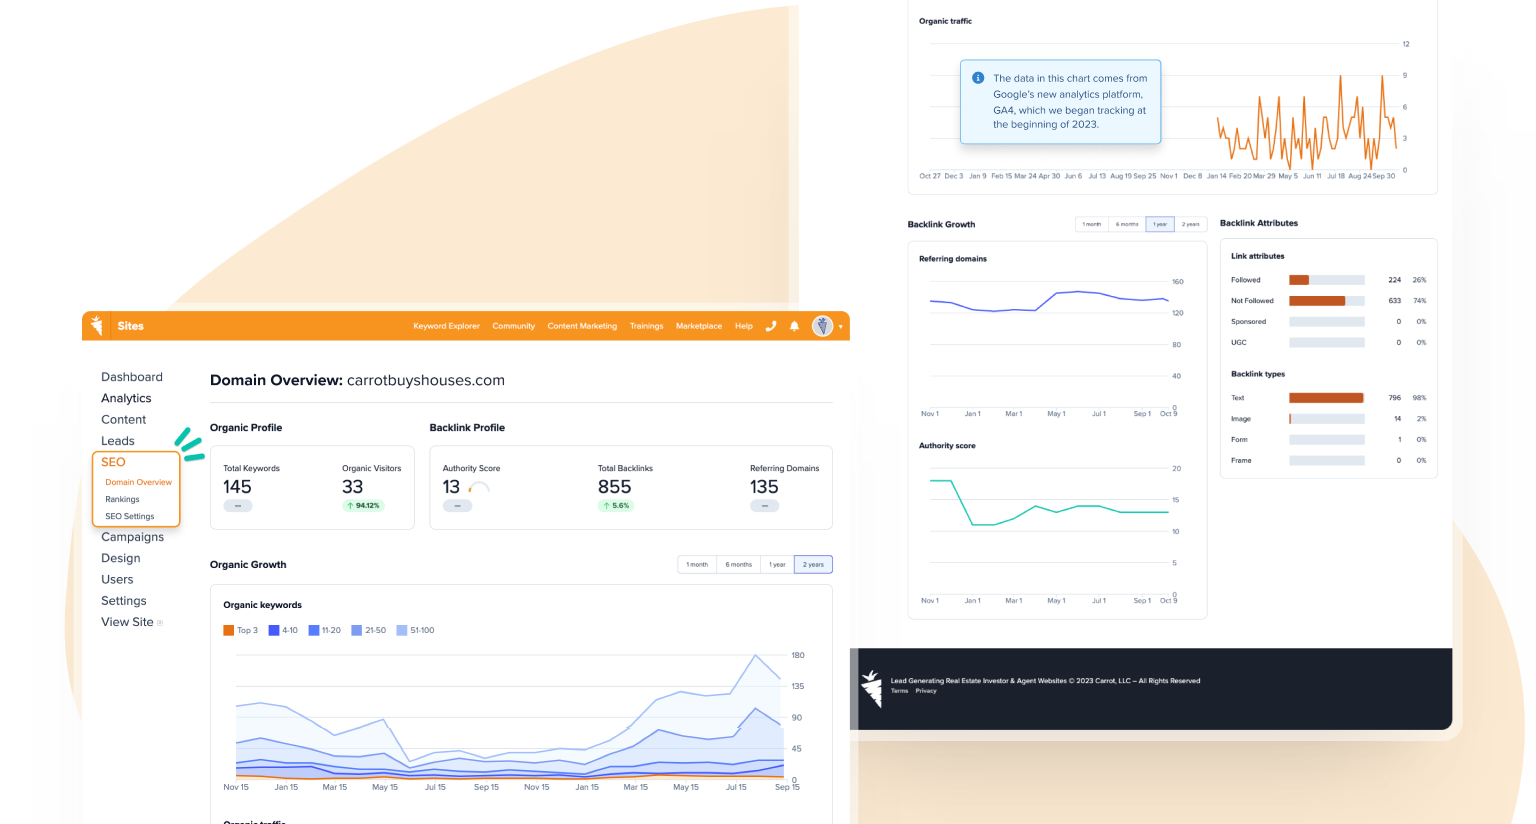
Task: Click the Referring Domains value 135
Action: pos(764,487)
